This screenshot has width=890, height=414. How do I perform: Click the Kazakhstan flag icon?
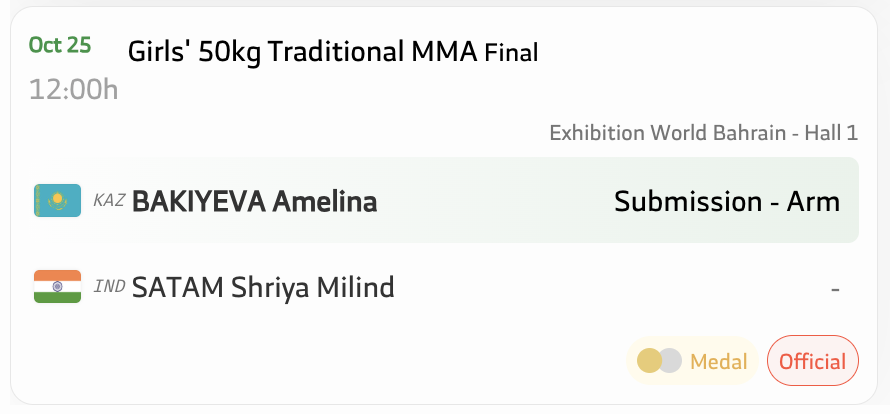[57, 201]
